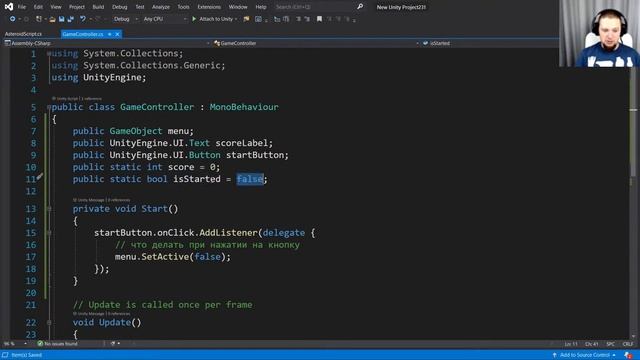This screenshot has height=360, width=640.
Task: Focus the Search (Ctrl+Q) box
Action: coord(314,7)
